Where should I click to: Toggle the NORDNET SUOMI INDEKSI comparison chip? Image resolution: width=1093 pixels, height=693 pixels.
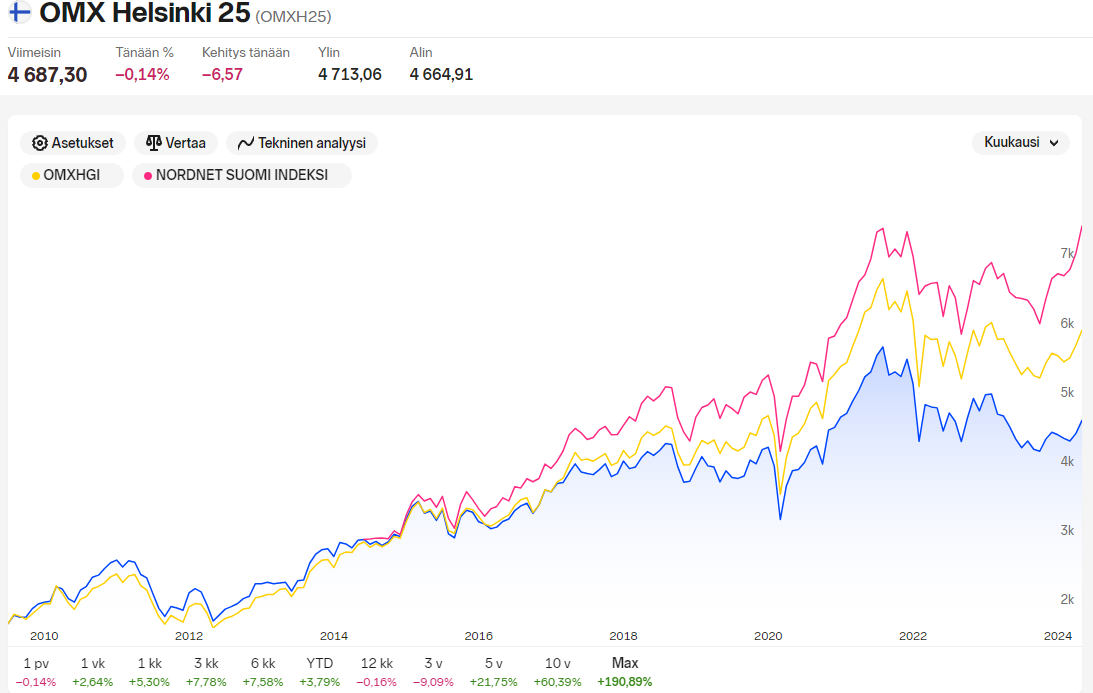click(x=242, y=175)
